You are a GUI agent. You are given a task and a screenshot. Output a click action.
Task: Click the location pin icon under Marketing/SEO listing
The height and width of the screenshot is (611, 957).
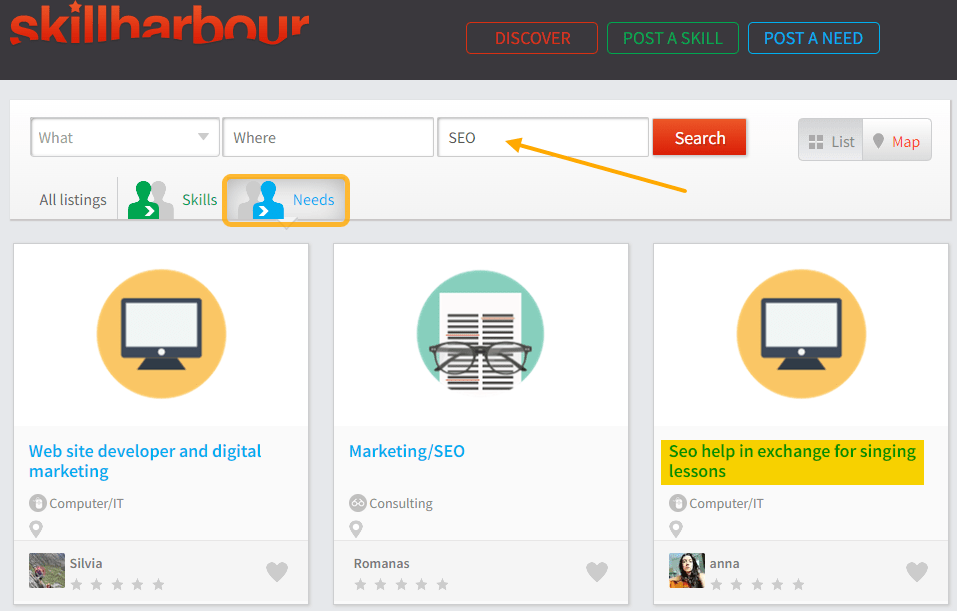(355, 529)
